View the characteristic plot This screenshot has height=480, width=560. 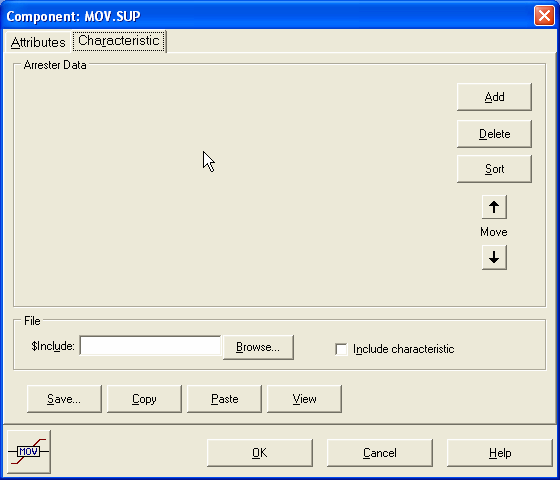(x=304, y=399)
